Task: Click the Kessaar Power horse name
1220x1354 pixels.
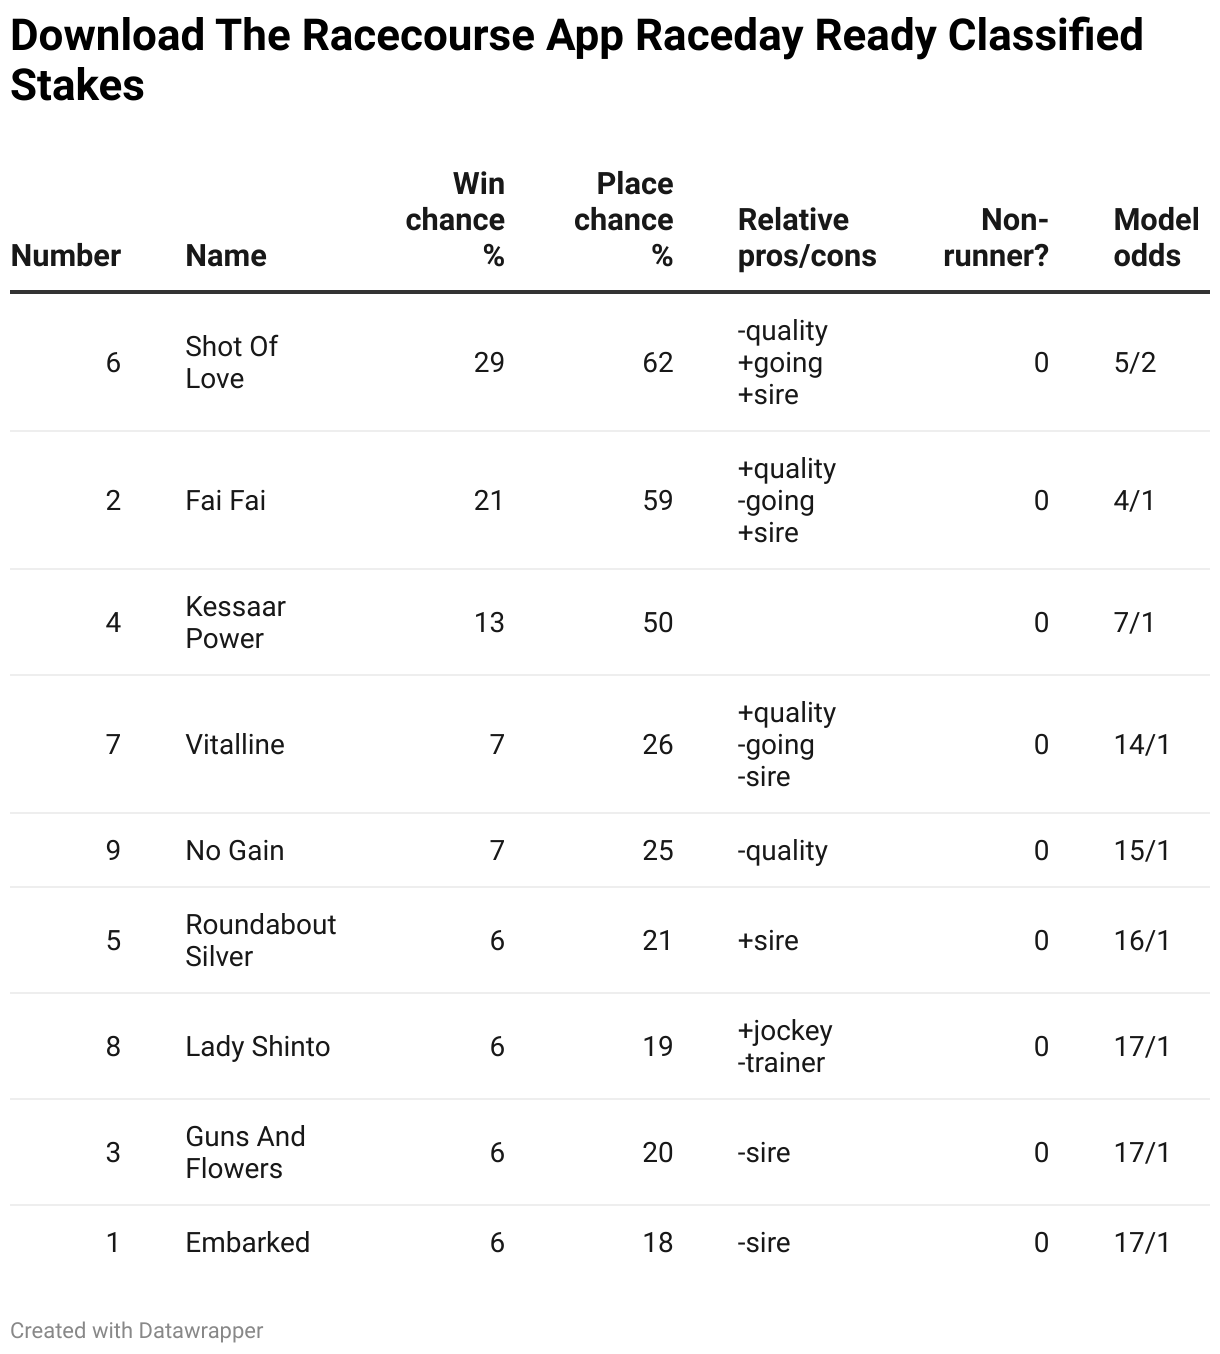Action: pos(236,622)
